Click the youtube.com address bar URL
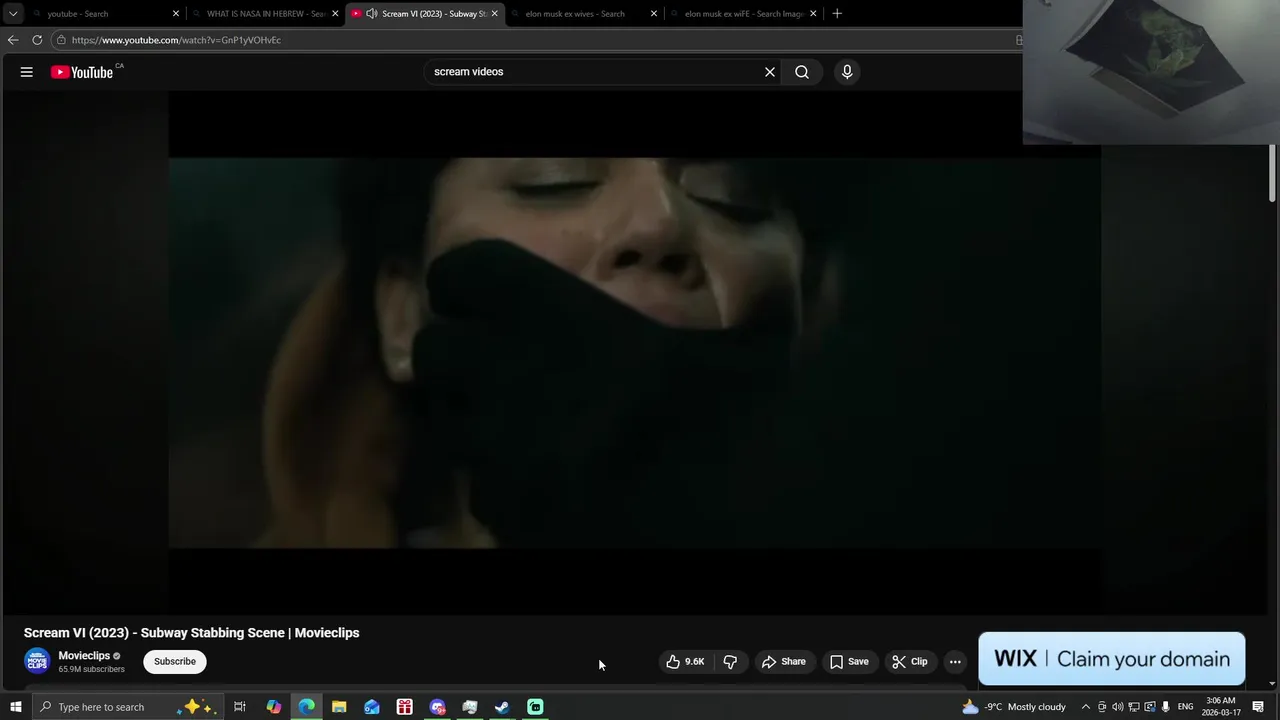This screenshot has height=720, width=1280. coord(176,40)
